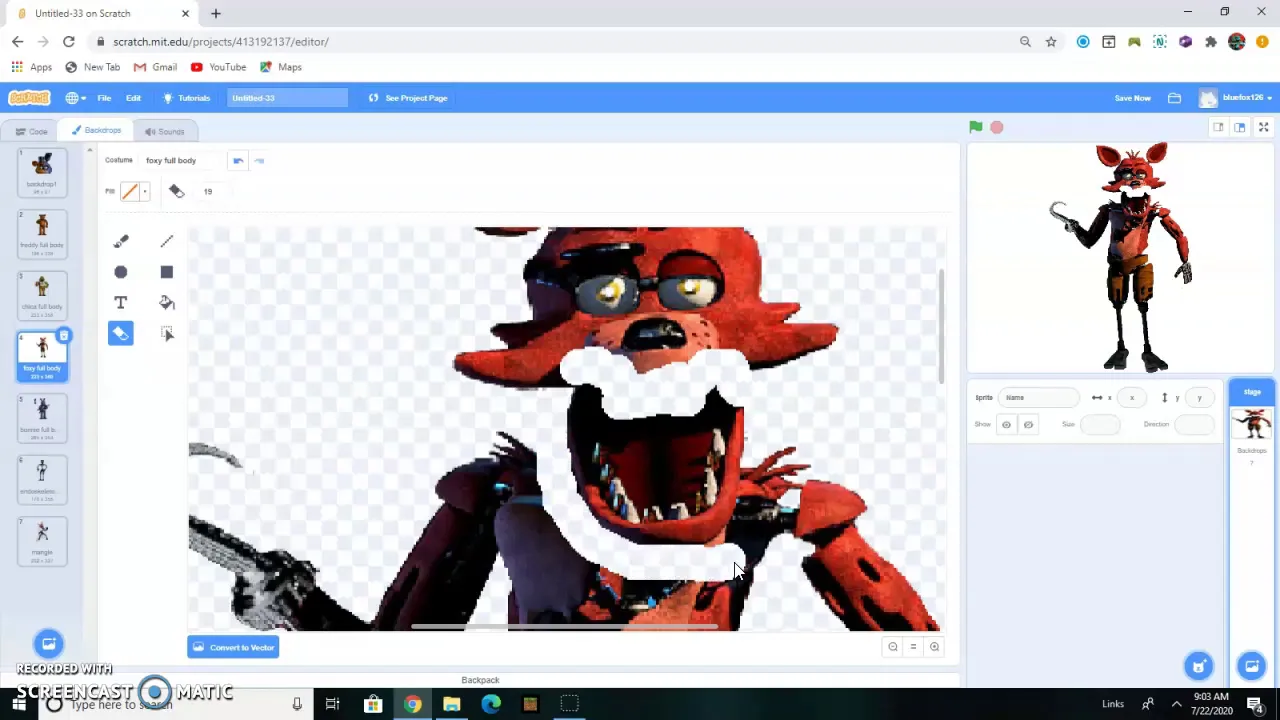The width and height of the screenshot is (1280, 720).
Task: Select the Circle tool
Action: pos(121,272)
